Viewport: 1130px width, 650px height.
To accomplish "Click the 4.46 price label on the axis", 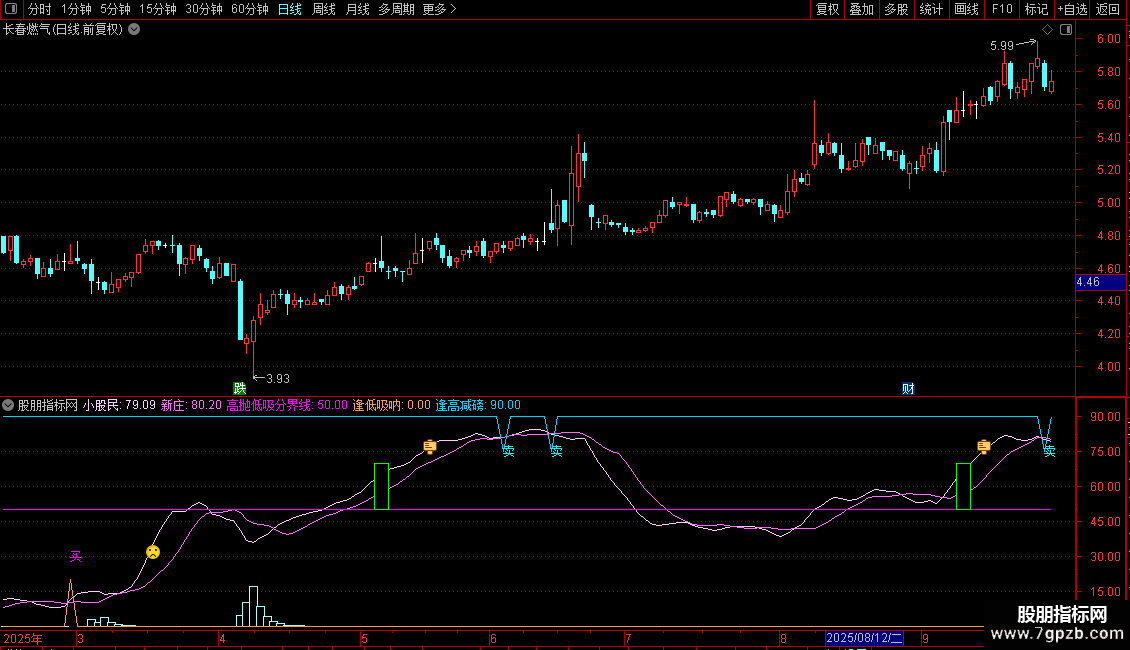I will (1088, 283).
